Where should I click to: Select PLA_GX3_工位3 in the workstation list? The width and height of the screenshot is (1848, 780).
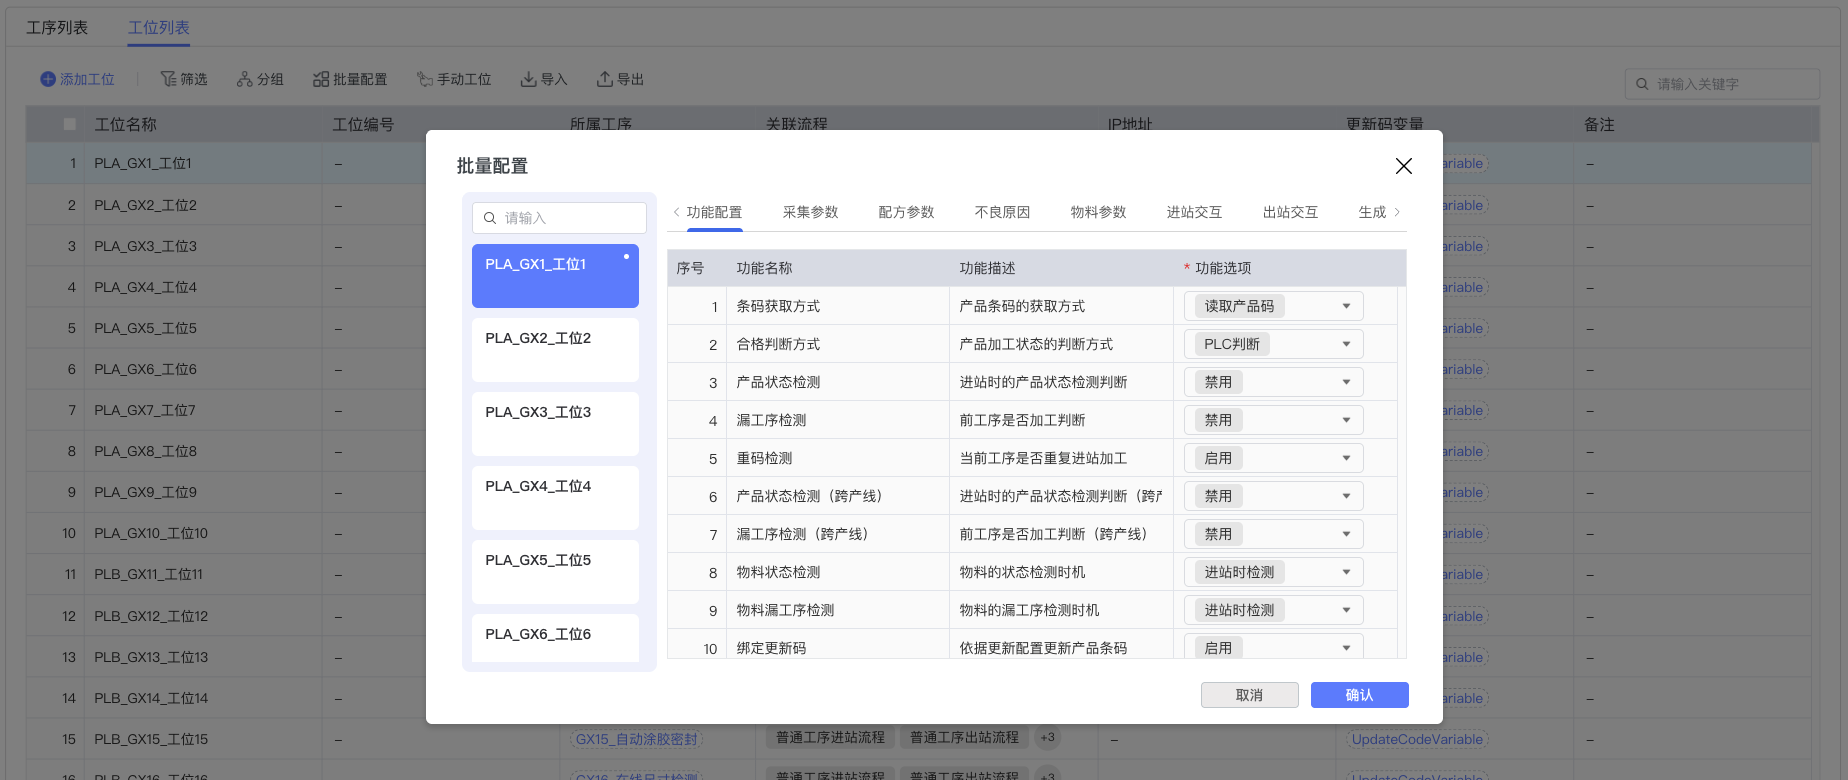coord(555,423)
